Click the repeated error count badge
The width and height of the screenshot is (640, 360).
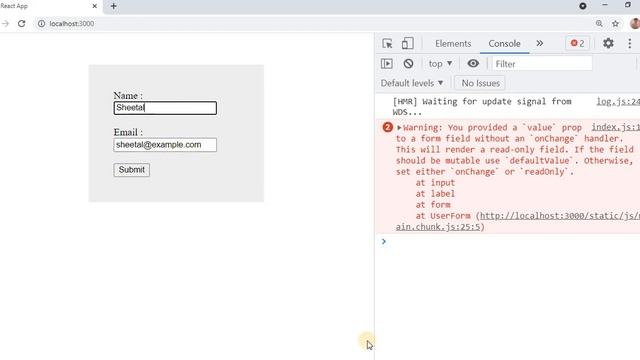387,127
